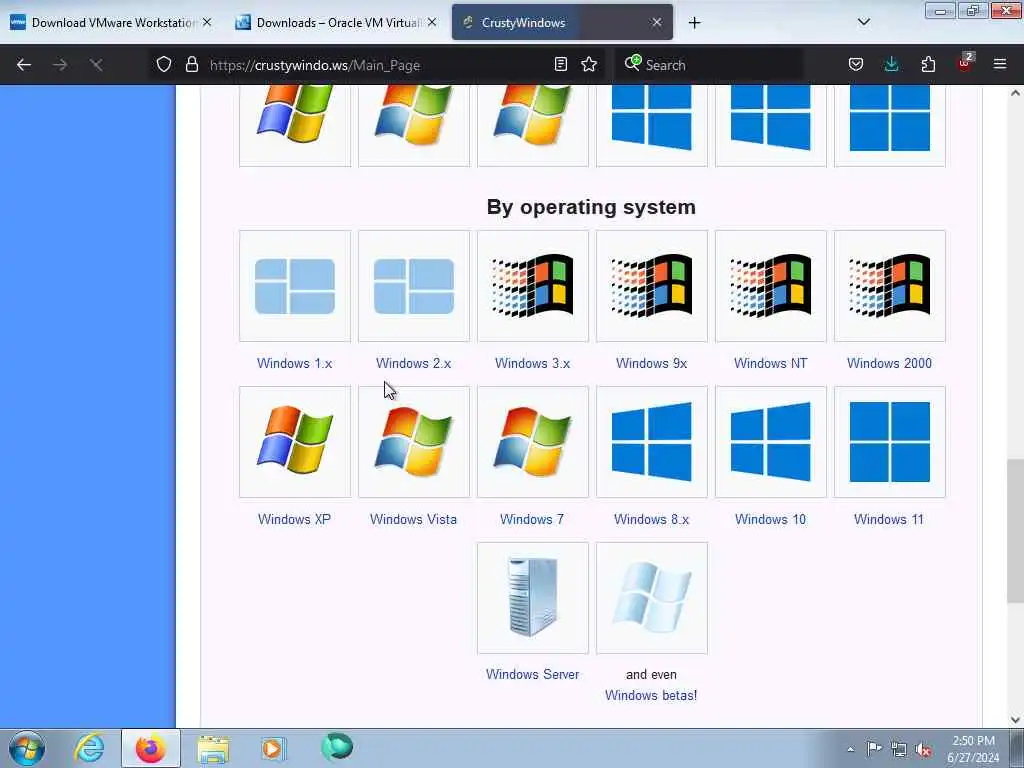This screenshot has height=768, width=1024.
Task: Click the scrollbar down arrow
Action: pos(1015,720)
